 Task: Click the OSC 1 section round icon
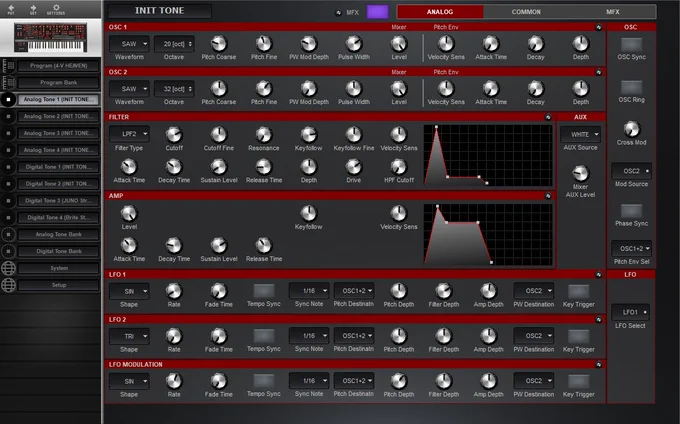click(x=598, y=27)
